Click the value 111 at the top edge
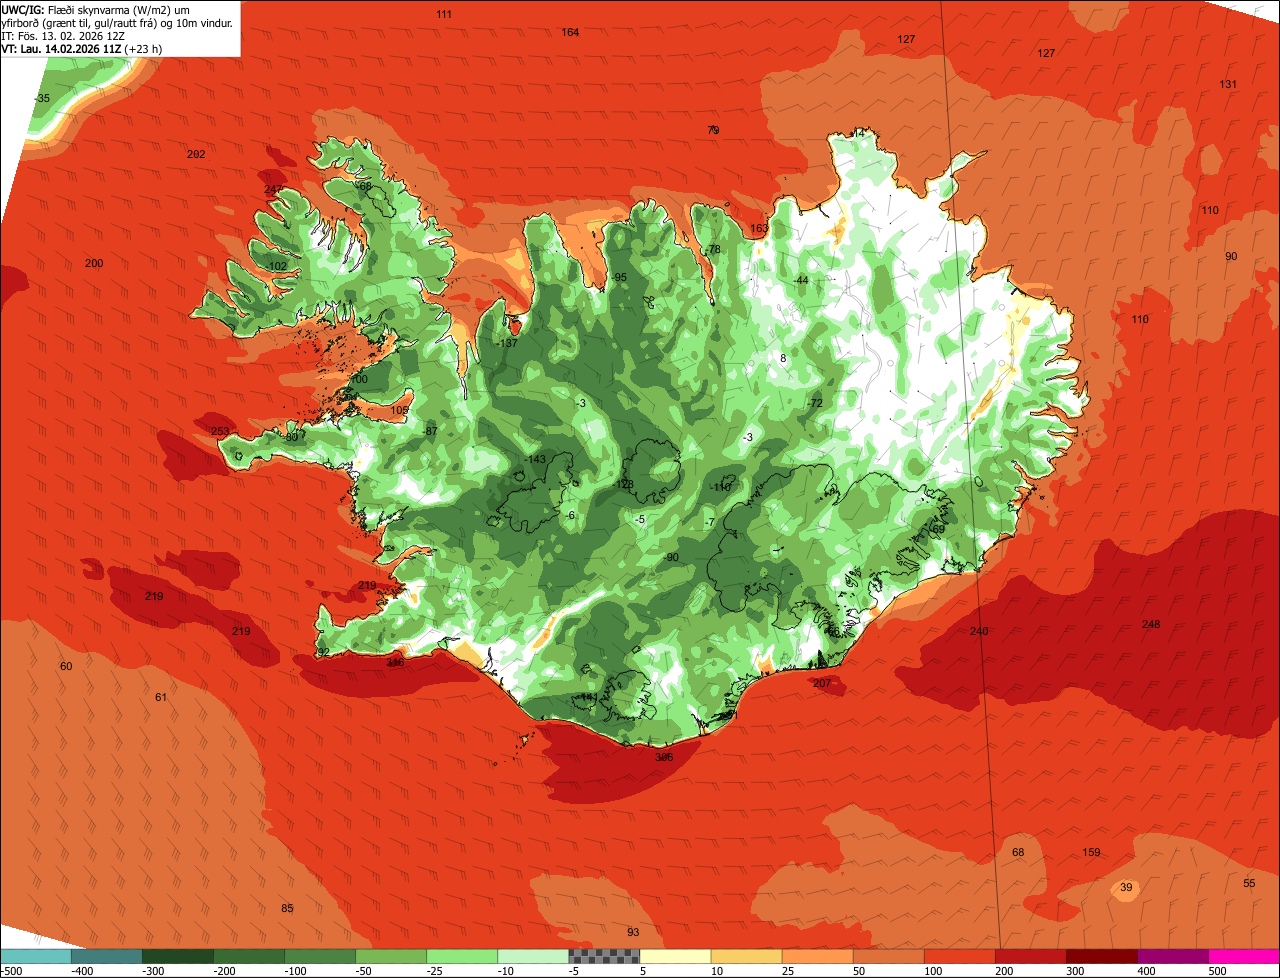The image size is (1280, 978). pos(444,13)
